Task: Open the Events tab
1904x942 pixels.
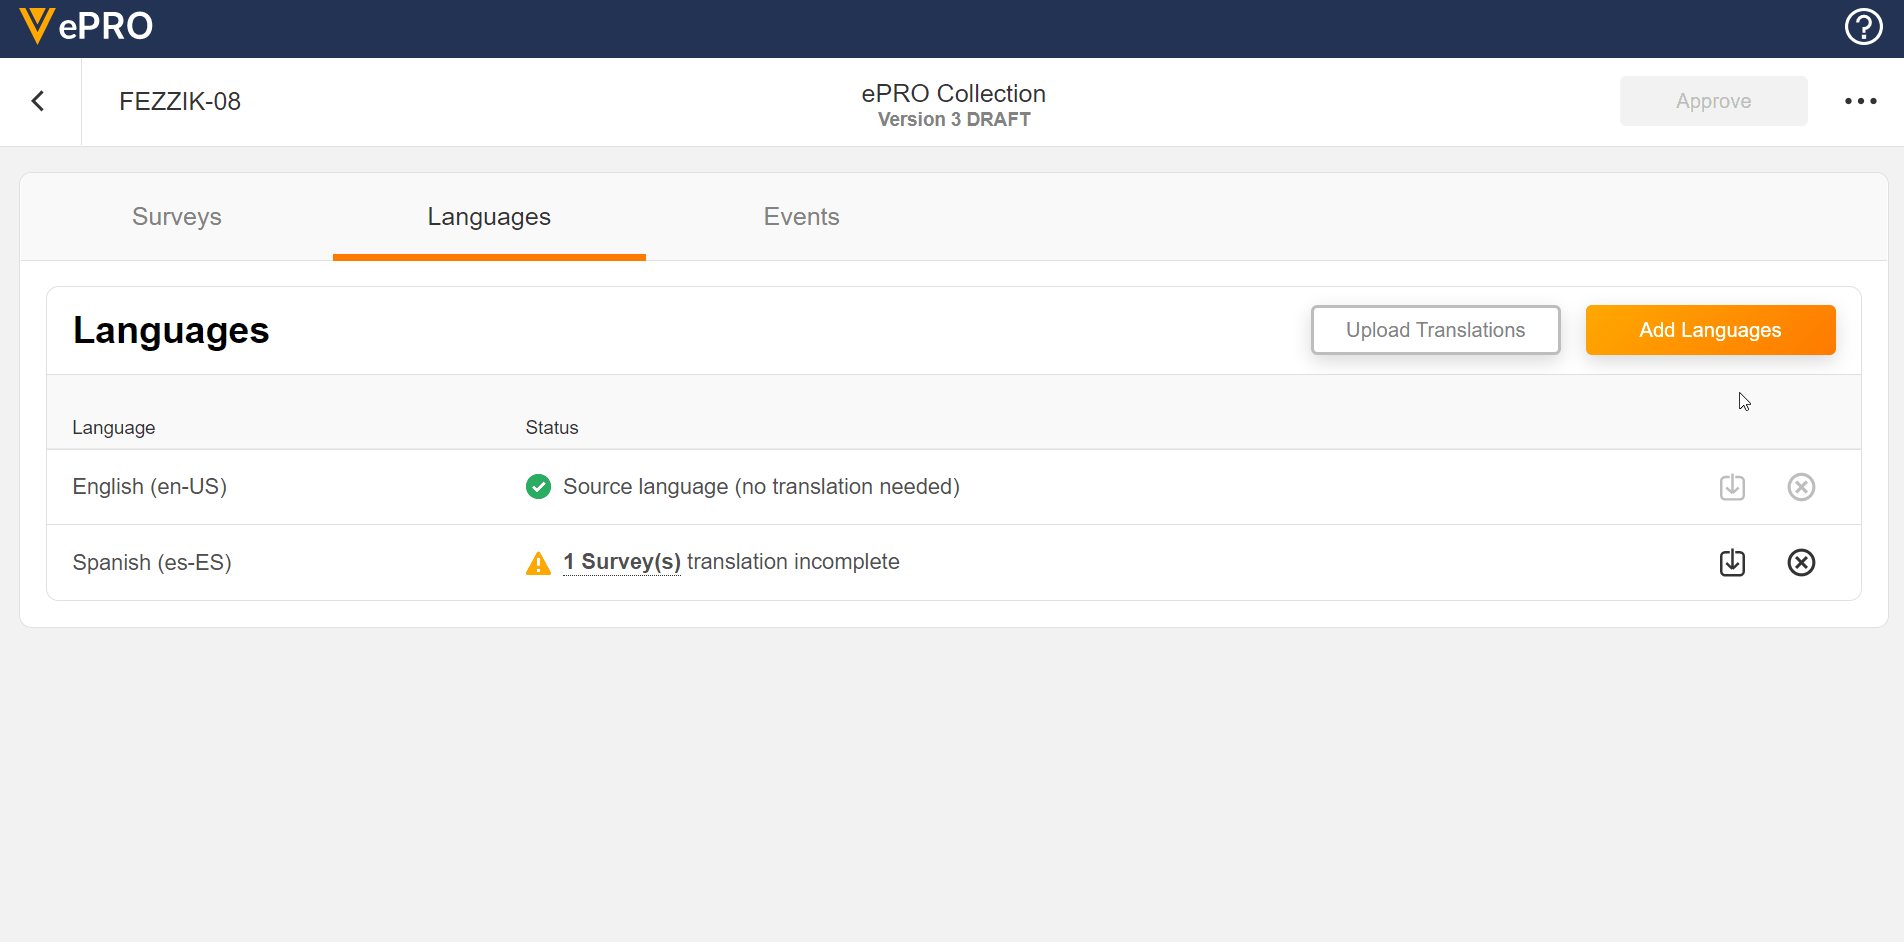Action: (x=801, y=217)
